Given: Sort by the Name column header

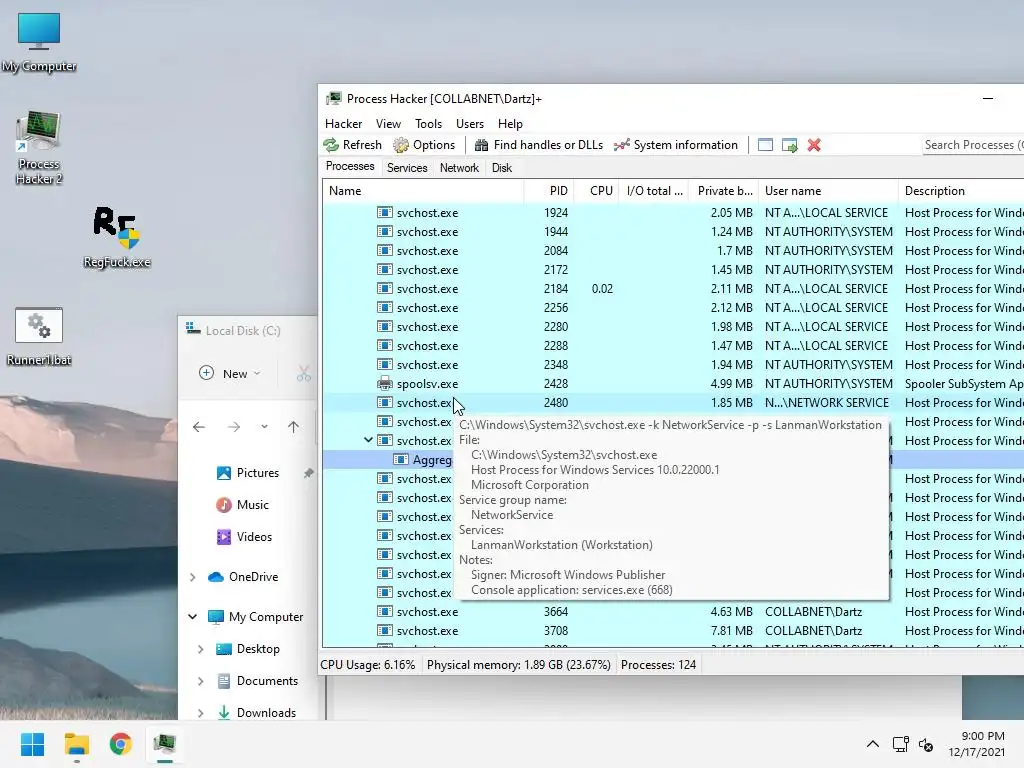Looking at the screenshot, I should (423, 191).
